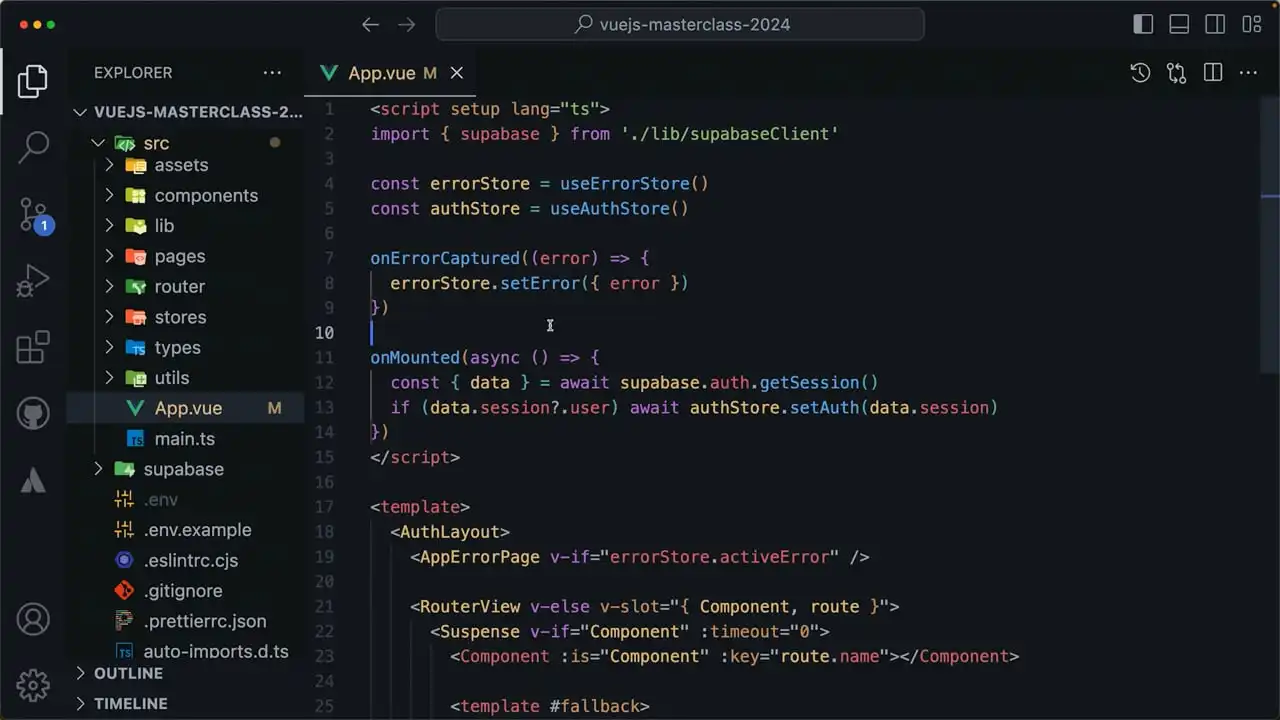Open the .gitignore file
Screen dimensions: 1280x720
(x=185, y=591)
